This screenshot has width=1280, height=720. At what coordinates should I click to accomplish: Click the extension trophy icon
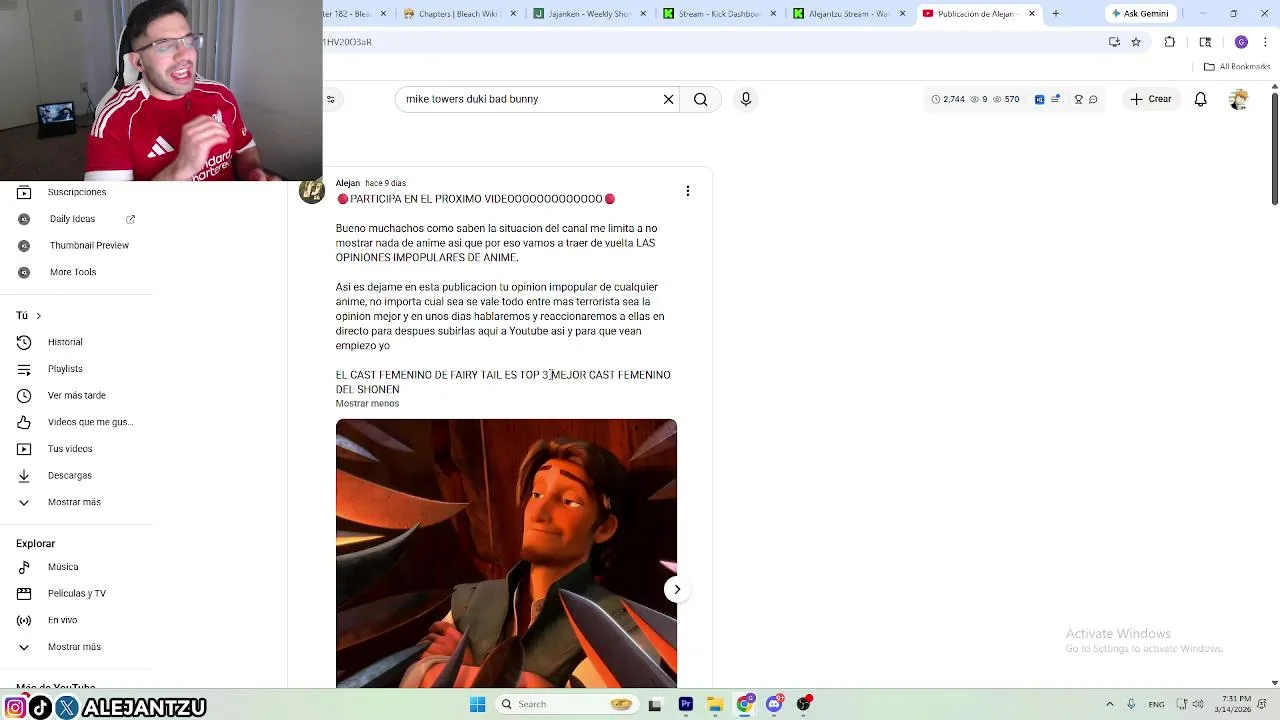click(1078, 99)
